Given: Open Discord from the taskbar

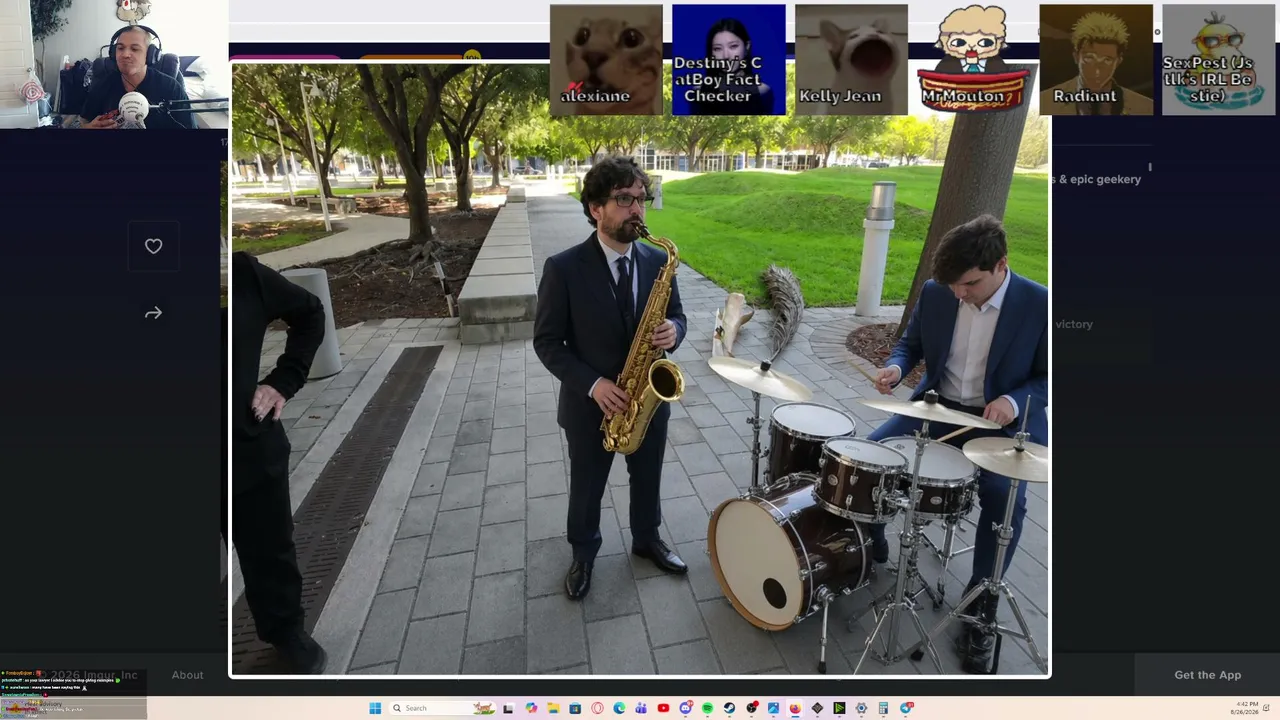Looking at the screenshot, I should (685, 708).
